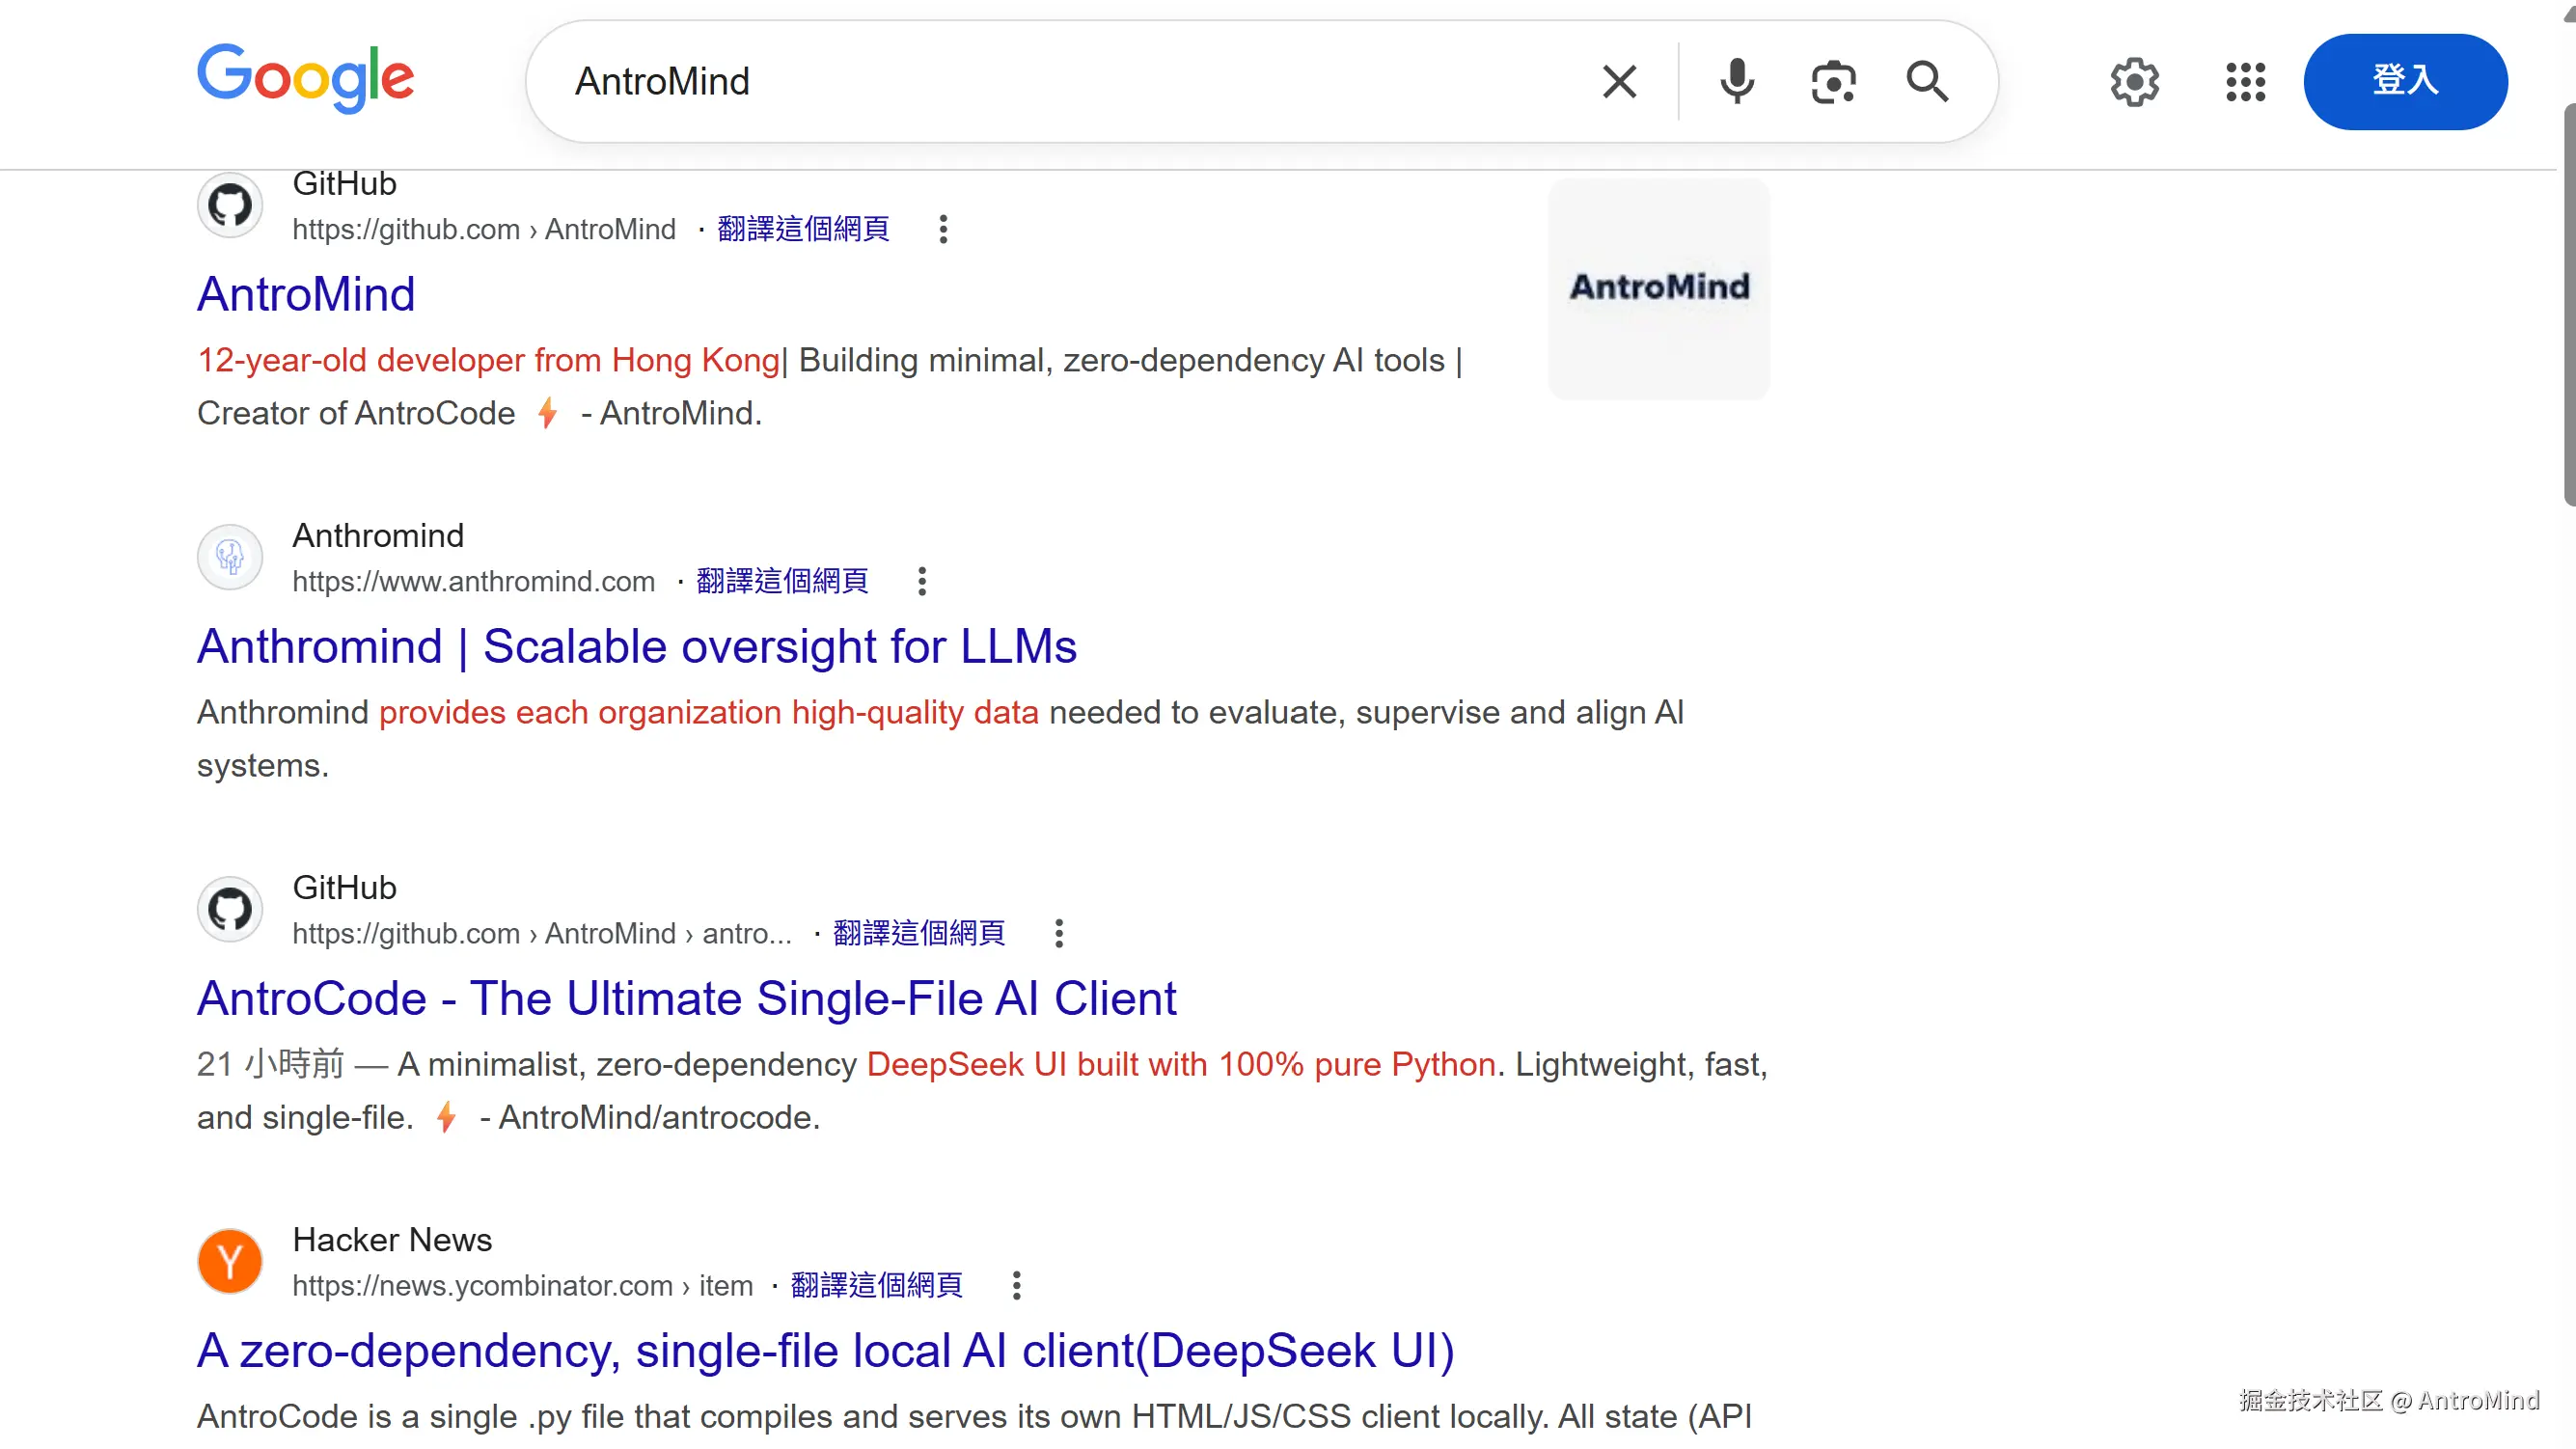The height and width of the screenshot is (1449, 2576).
Task: Clear search text with X icon
Action: click(1619, 81)
